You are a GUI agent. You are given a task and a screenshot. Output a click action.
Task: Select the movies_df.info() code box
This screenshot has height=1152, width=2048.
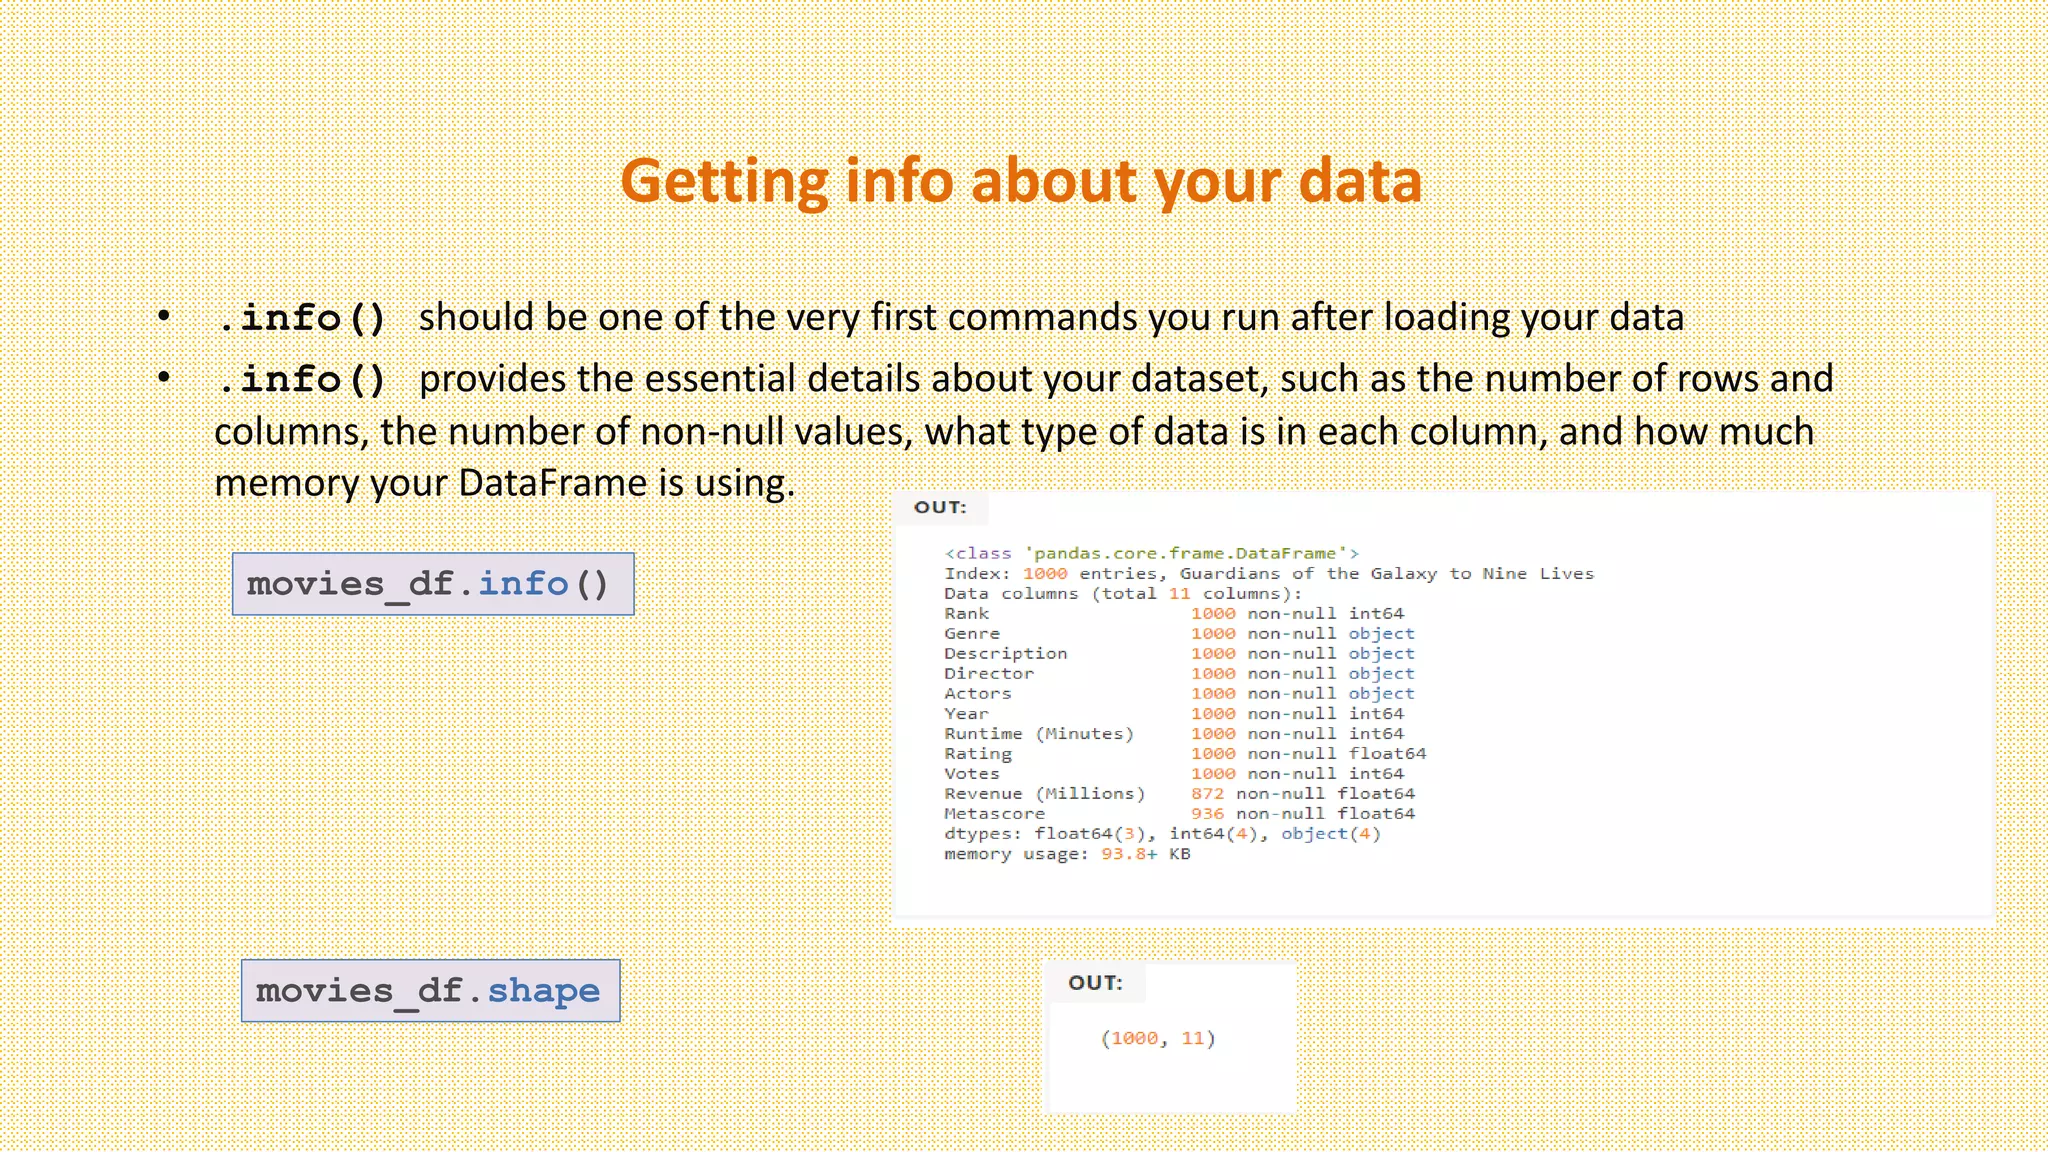[x=433, y=584]
